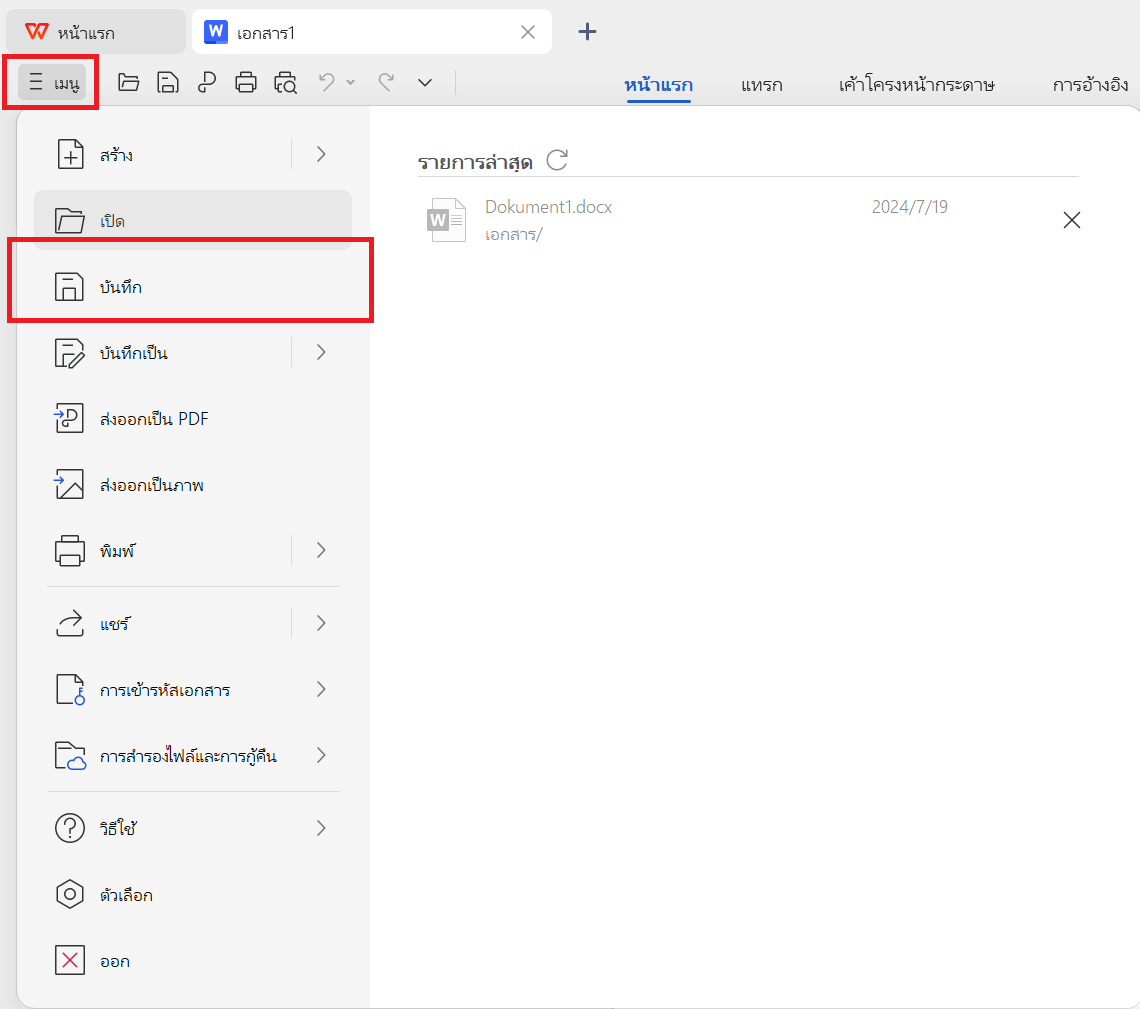Refresh the รายการล่าสุด recent files list
The image size is (1140, 1009).
click(x=557, y=159)
